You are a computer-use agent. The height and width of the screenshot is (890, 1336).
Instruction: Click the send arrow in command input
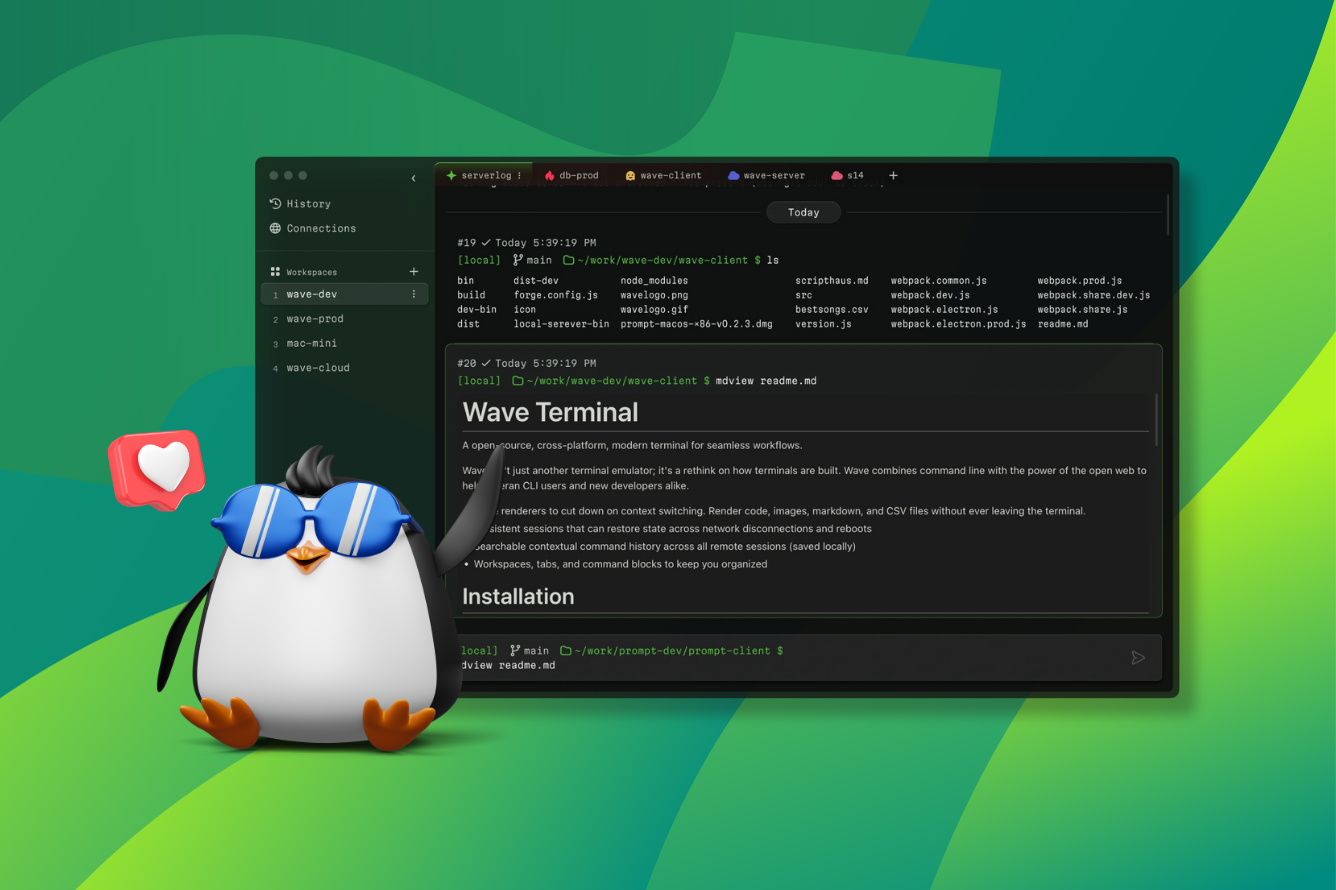coord(1137,657)
